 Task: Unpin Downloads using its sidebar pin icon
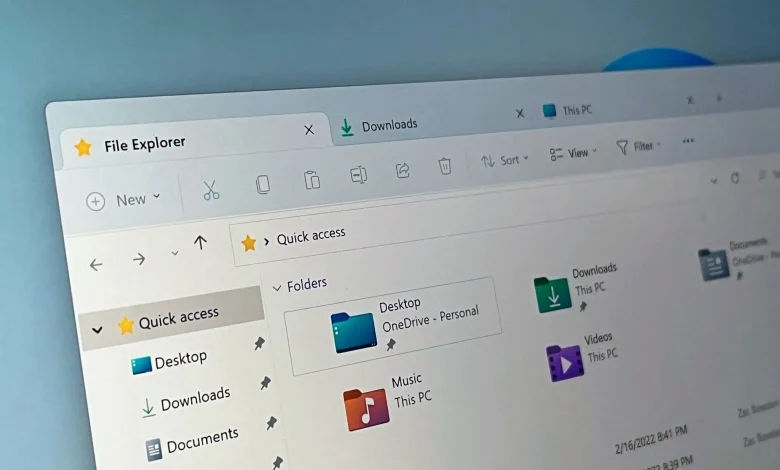click(x=265, y=383)
